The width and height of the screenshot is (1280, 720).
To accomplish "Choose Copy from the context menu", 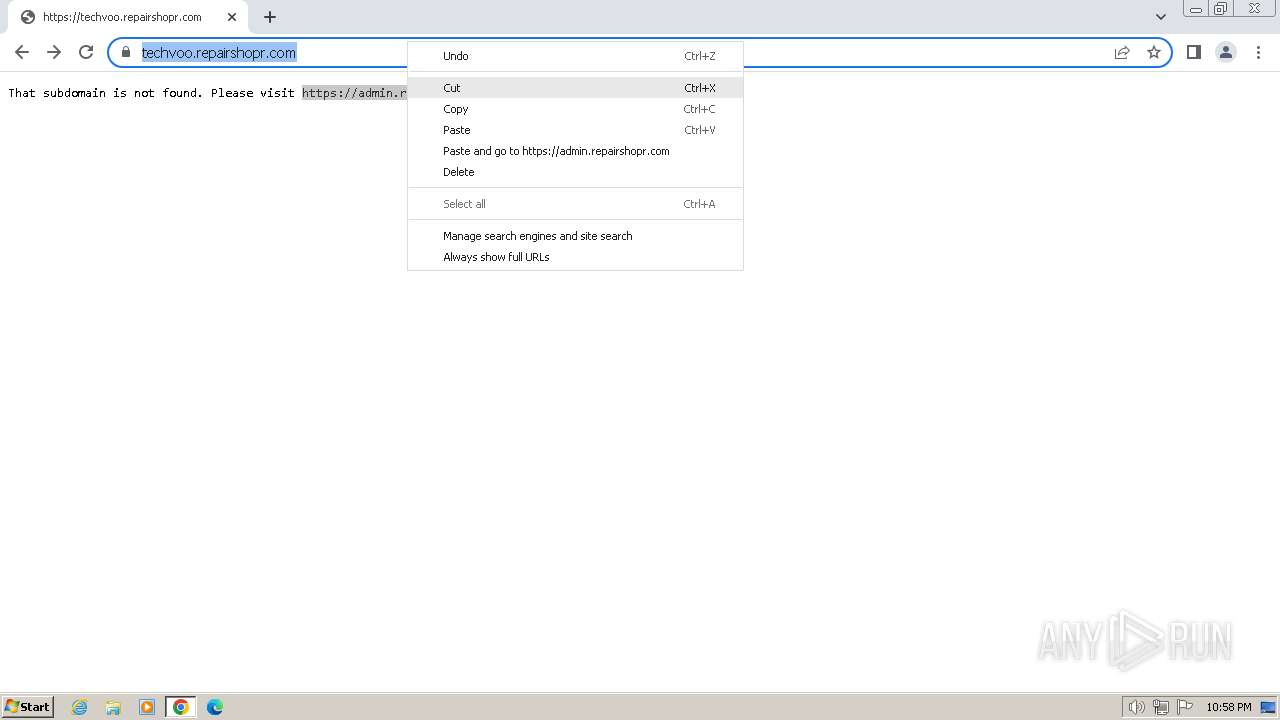I will [x=575, y=109].
